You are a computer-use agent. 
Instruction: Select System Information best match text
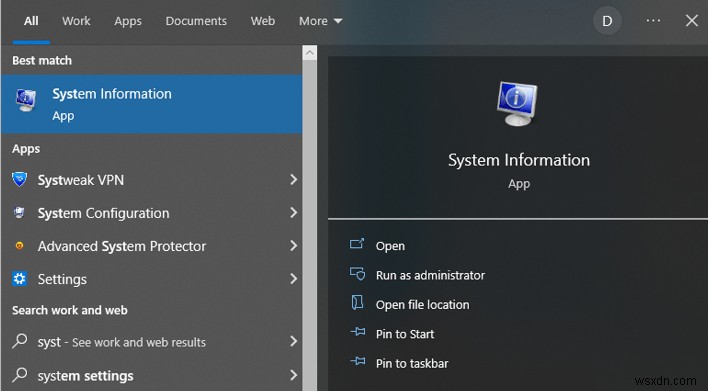click(x=112, y=94)
